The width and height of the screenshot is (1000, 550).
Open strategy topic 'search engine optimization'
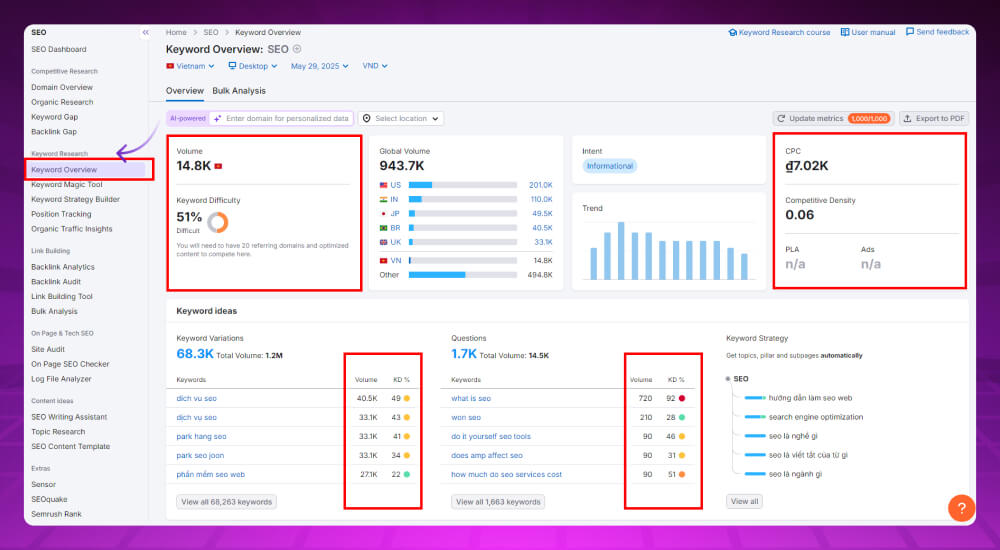pos(816,417)
